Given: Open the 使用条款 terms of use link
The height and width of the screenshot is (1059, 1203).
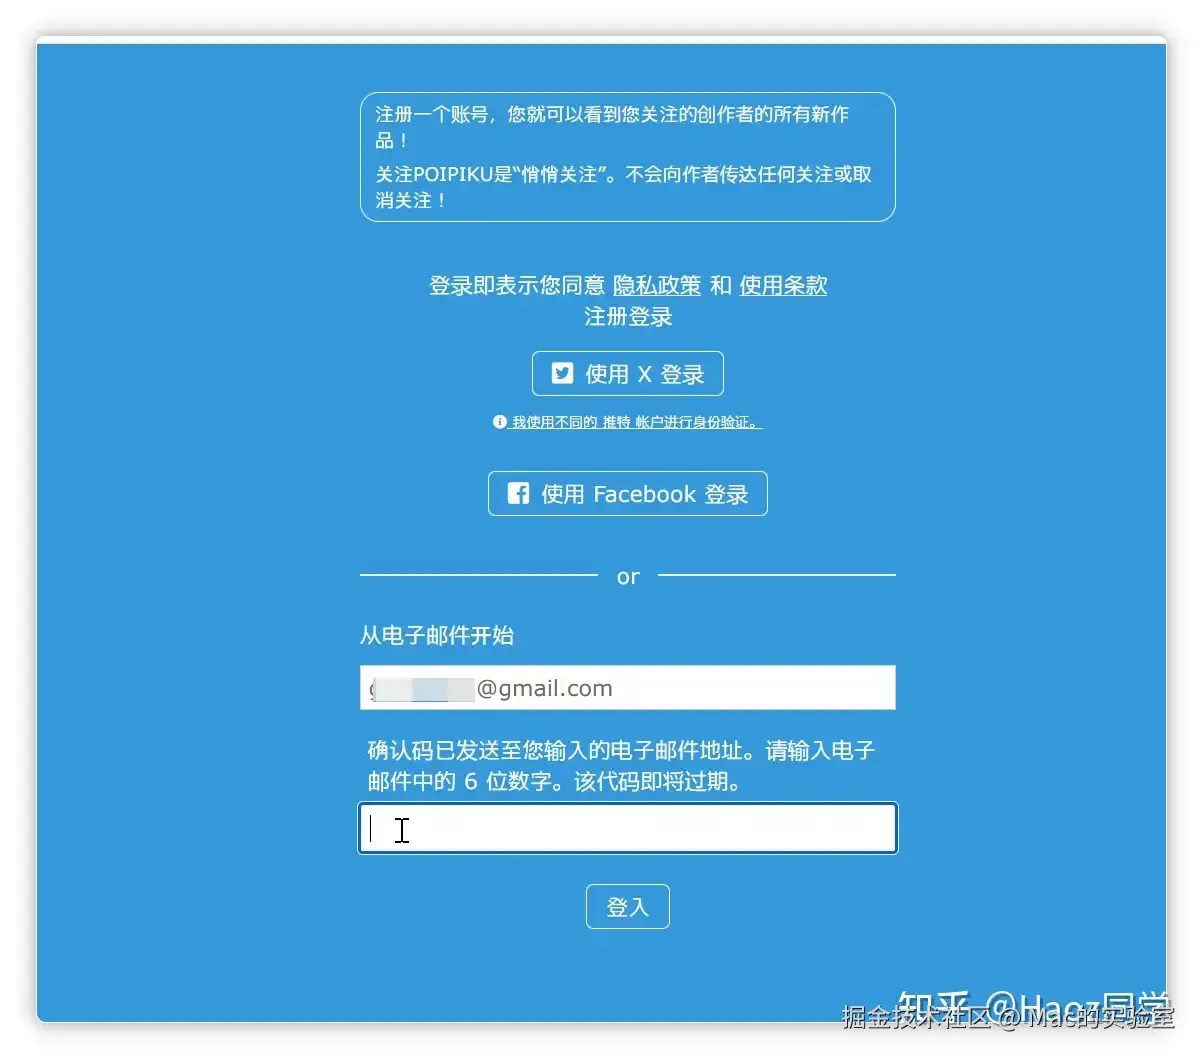Looking at the screenshot, I should tap(783, 285).
